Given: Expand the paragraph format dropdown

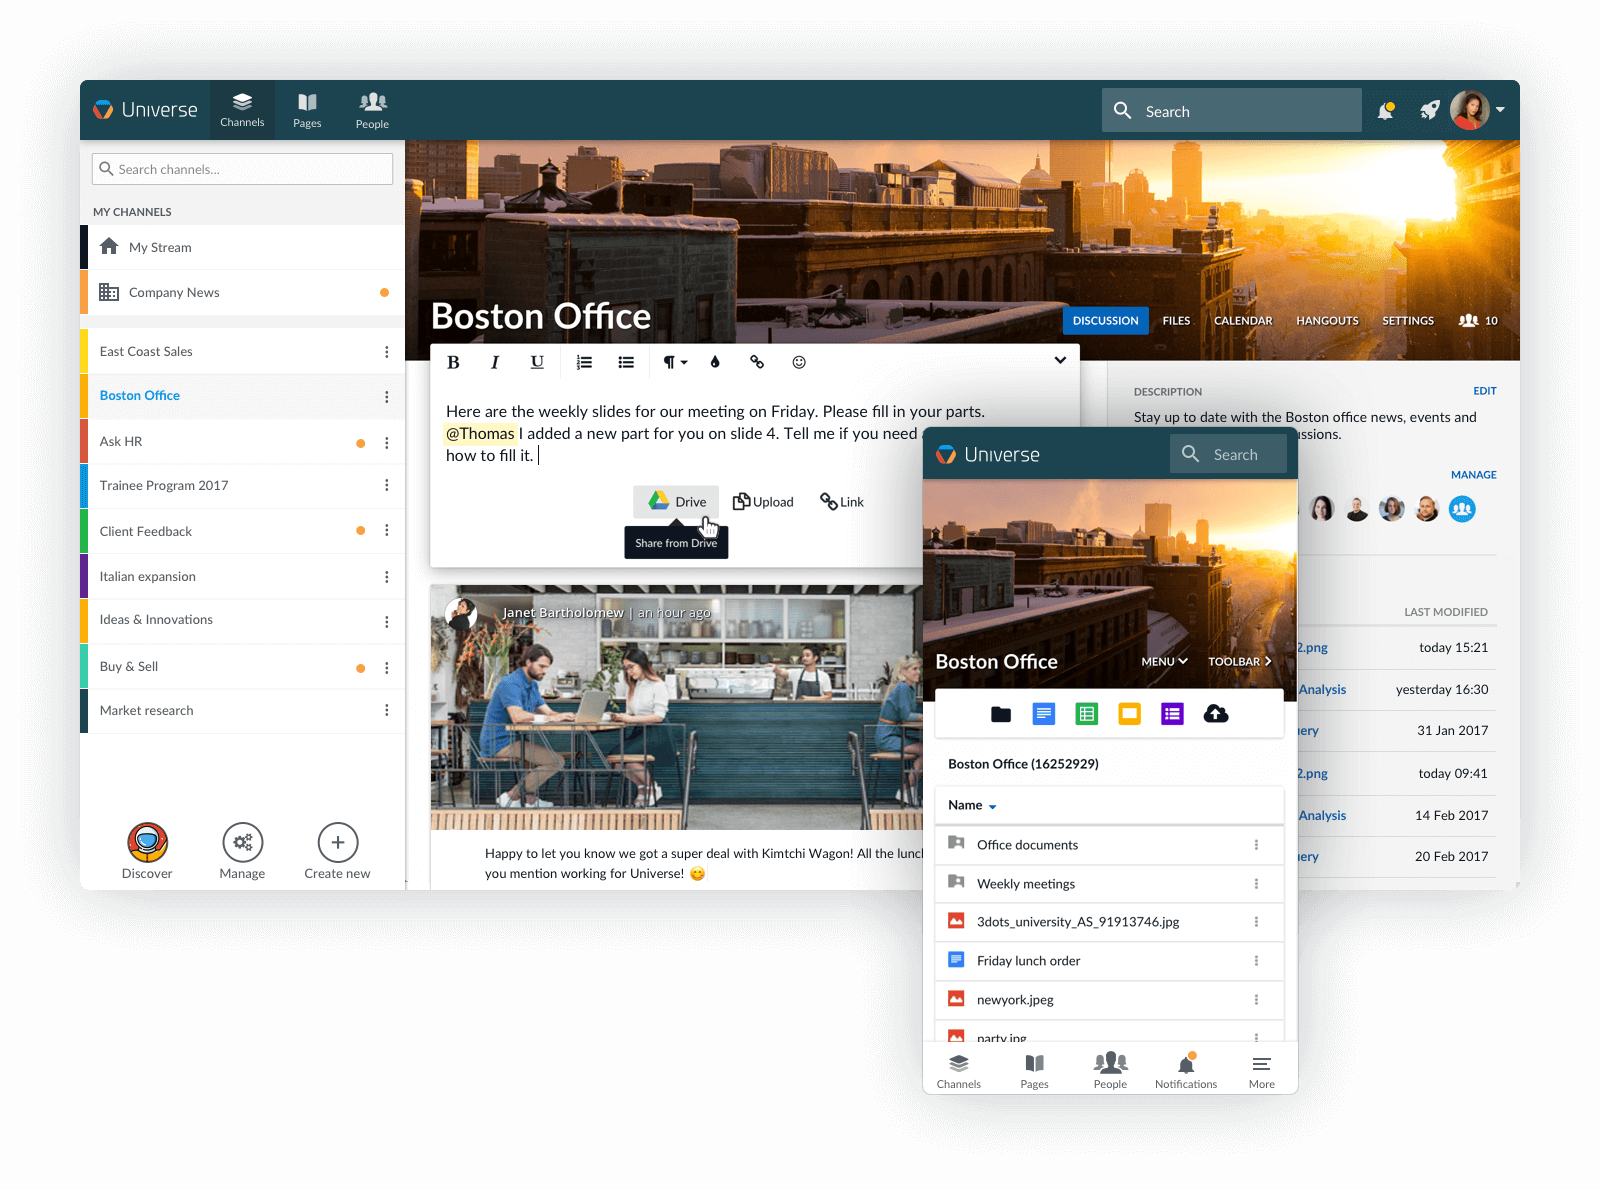Looking at the screenshot, I should tap(675, 363).
